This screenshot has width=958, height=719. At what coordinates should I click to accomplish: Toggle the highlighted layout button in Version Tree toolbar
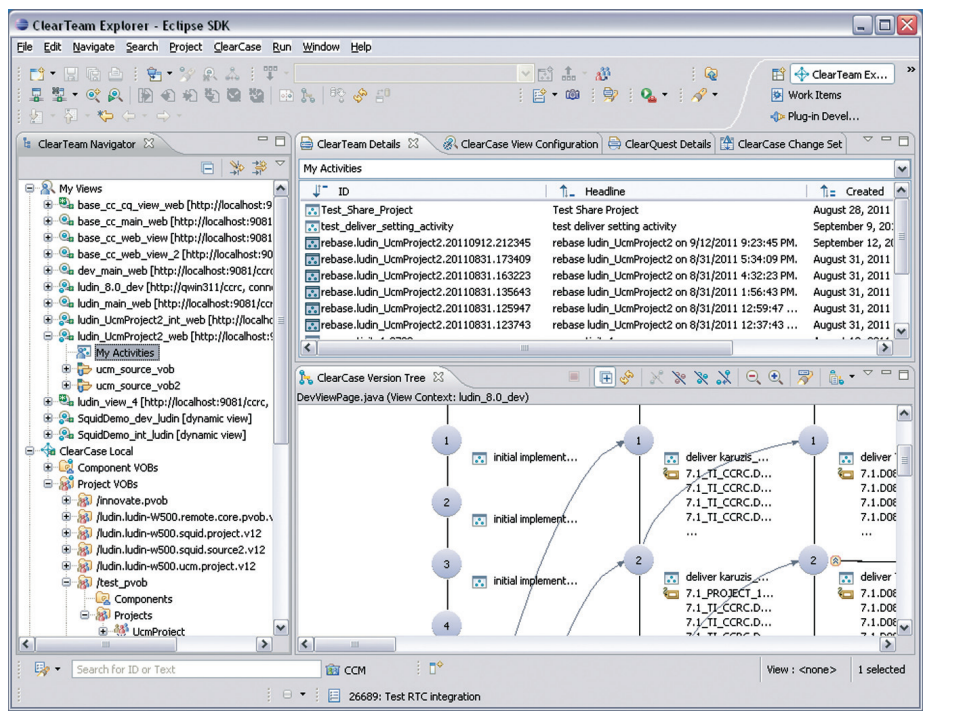pyautogui.click(x=605, y=378)
